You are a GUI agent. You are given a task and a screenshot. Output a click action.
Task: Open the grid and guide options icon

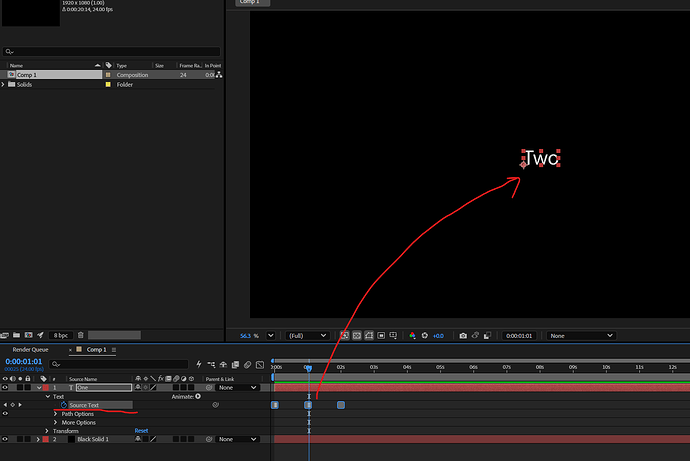pyautogui.click(x=393, y=336)
